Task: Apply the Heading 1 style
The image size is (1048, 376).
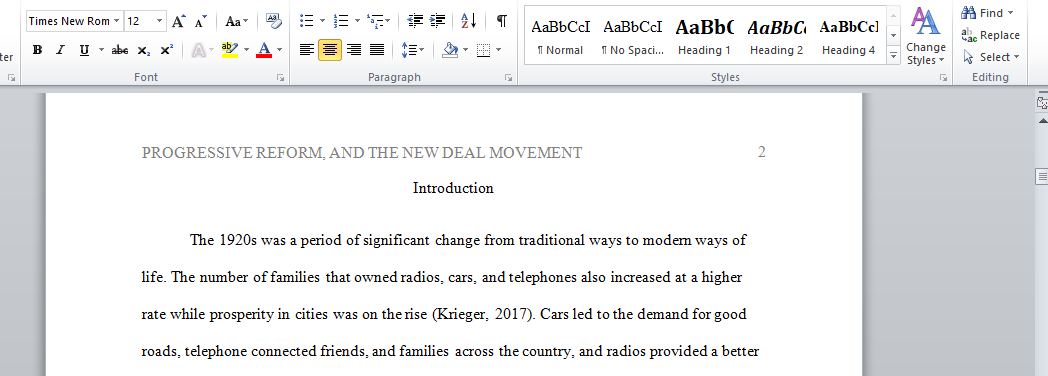Action: click(x=704, y=37)
